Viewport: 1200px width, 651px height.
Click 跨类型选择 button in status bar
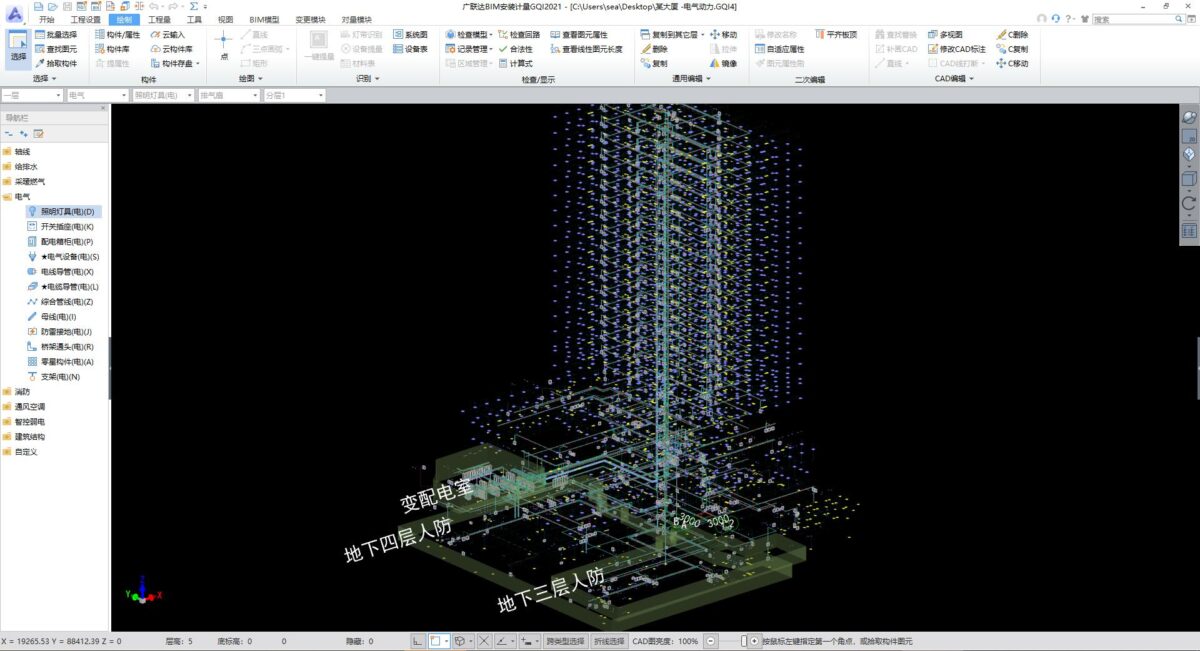tap(565, 641)
